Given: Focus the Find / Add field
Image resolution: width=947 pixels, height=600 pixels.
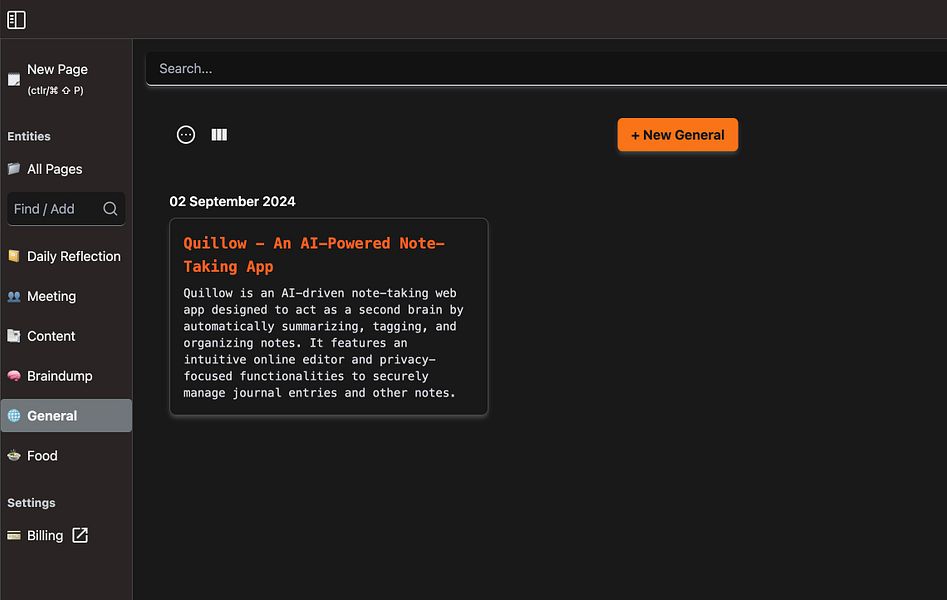Looking at the screenshot, I should (x=66, y=209).
